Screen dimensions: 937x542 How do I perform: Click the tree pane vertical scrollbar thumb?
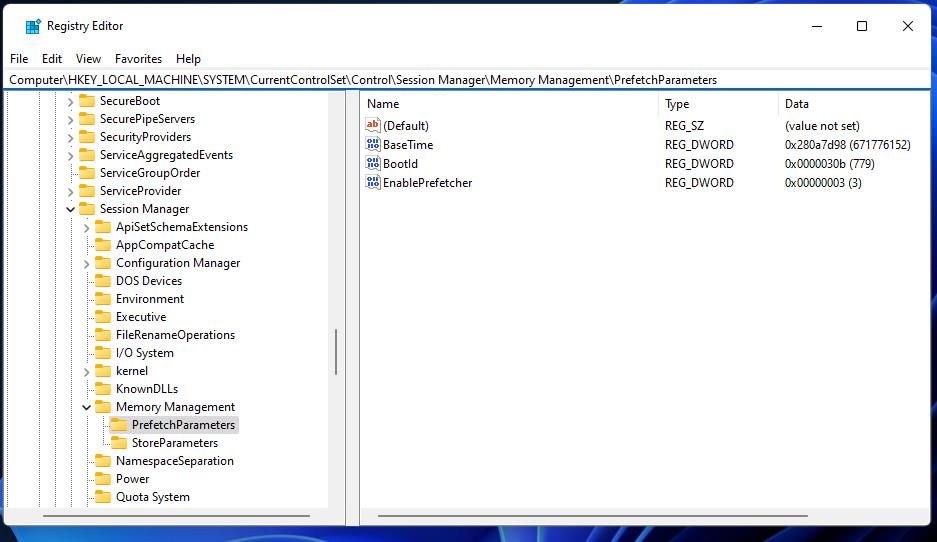tap(336, 352)
